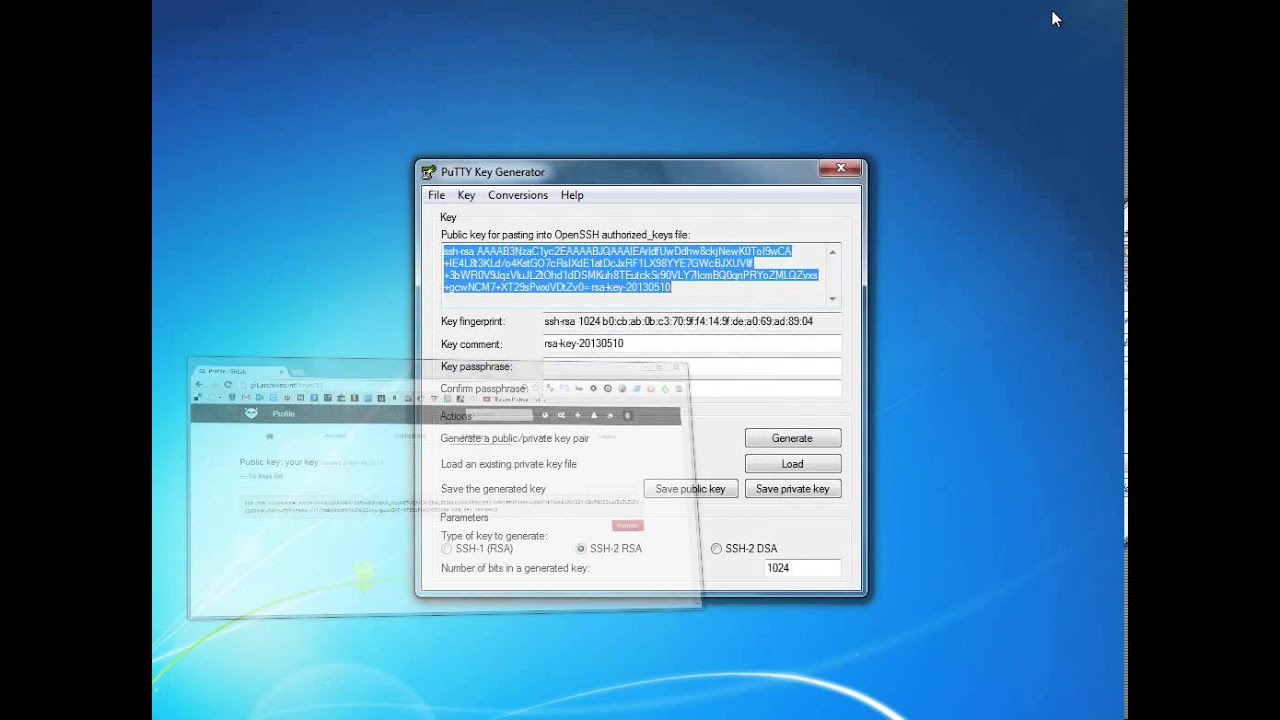Viewport: 1280px width, 720px height.
Task: Click the Load button
Action: [792, 464]
